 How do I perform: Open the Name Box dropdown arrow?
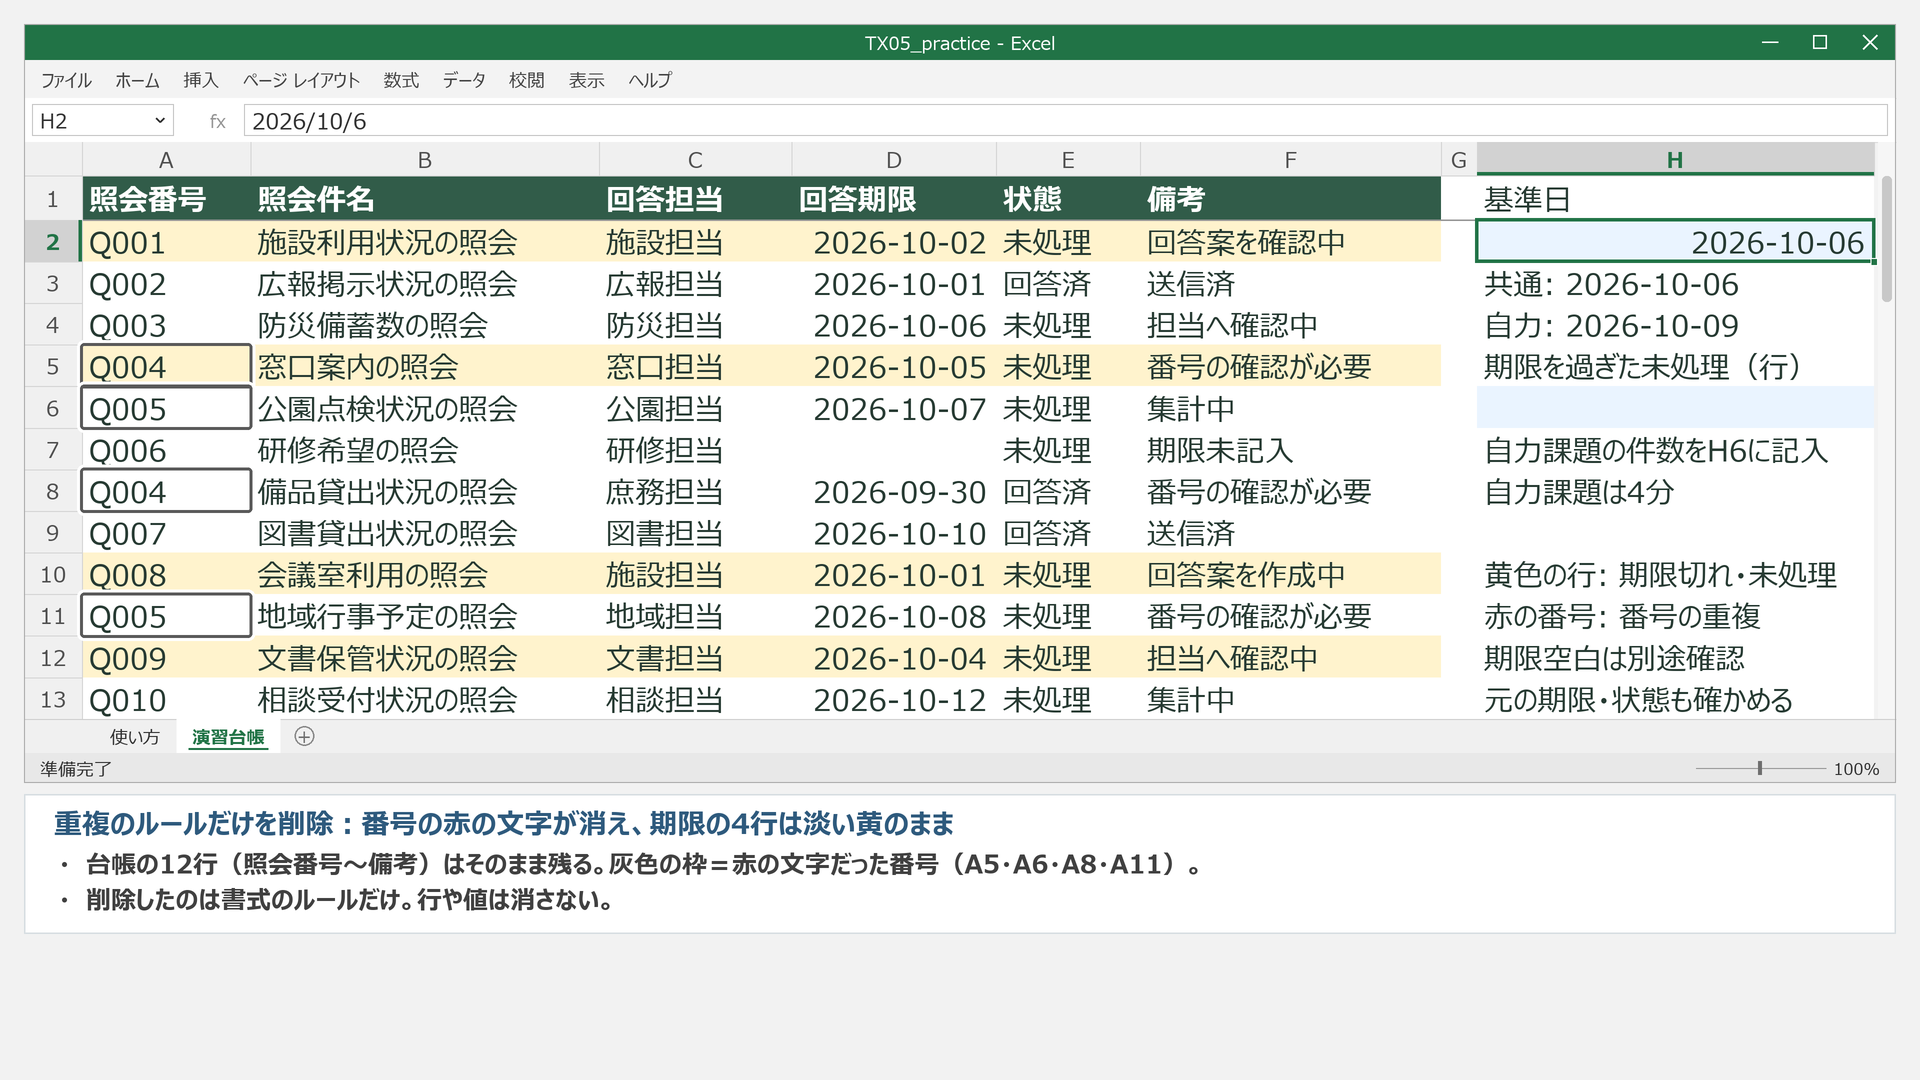160,121
